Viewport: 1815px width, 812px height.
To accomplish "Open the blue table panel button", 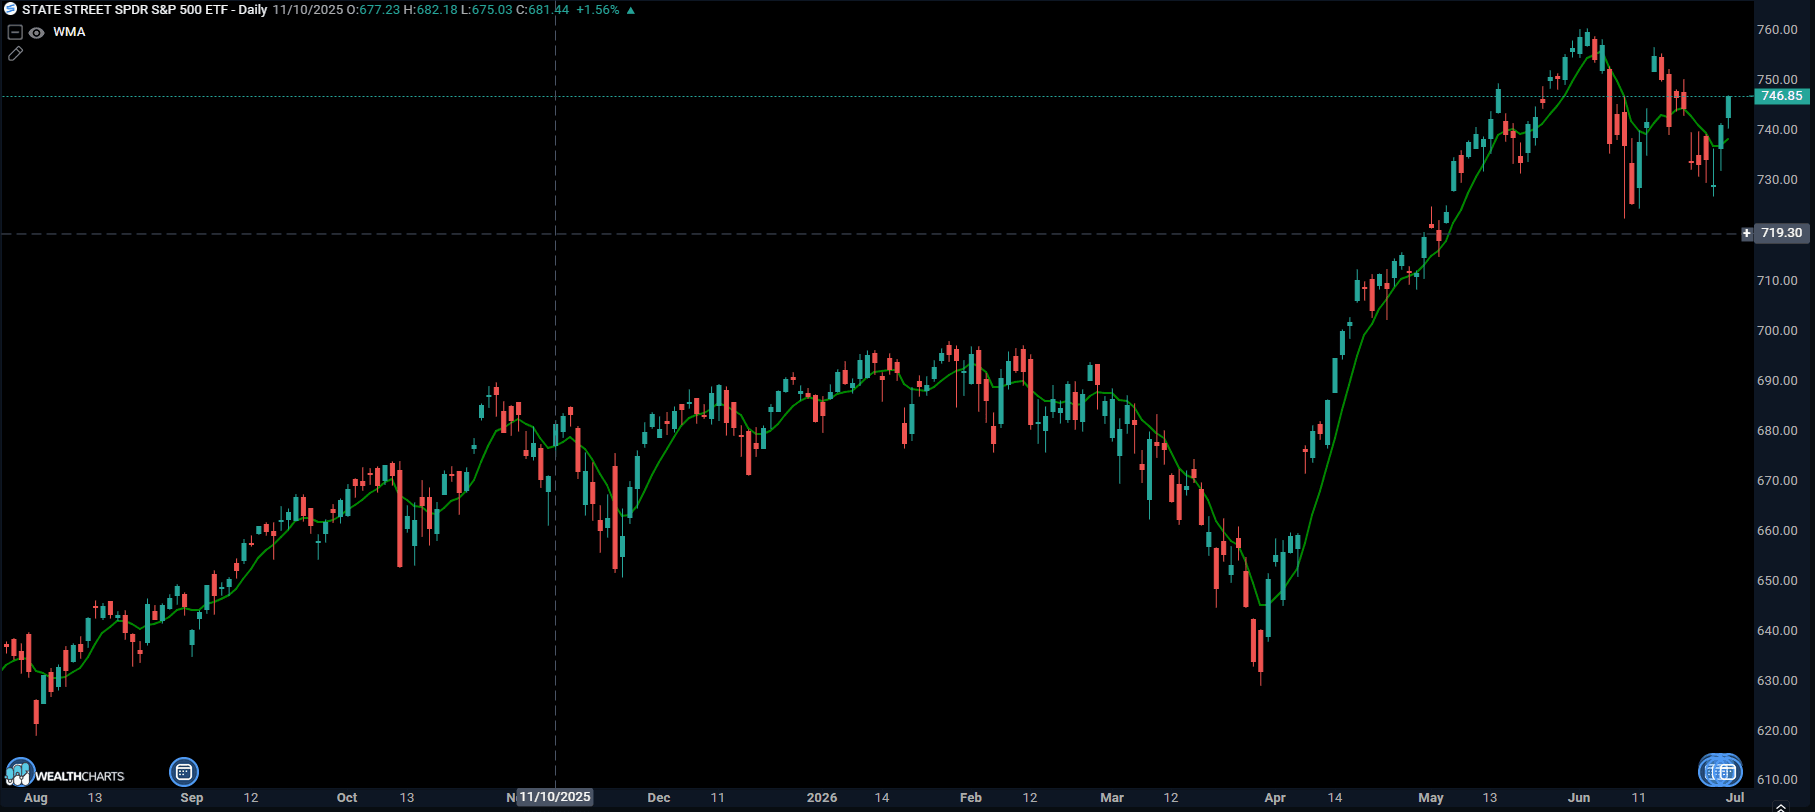I will [x=1720, y=771].
